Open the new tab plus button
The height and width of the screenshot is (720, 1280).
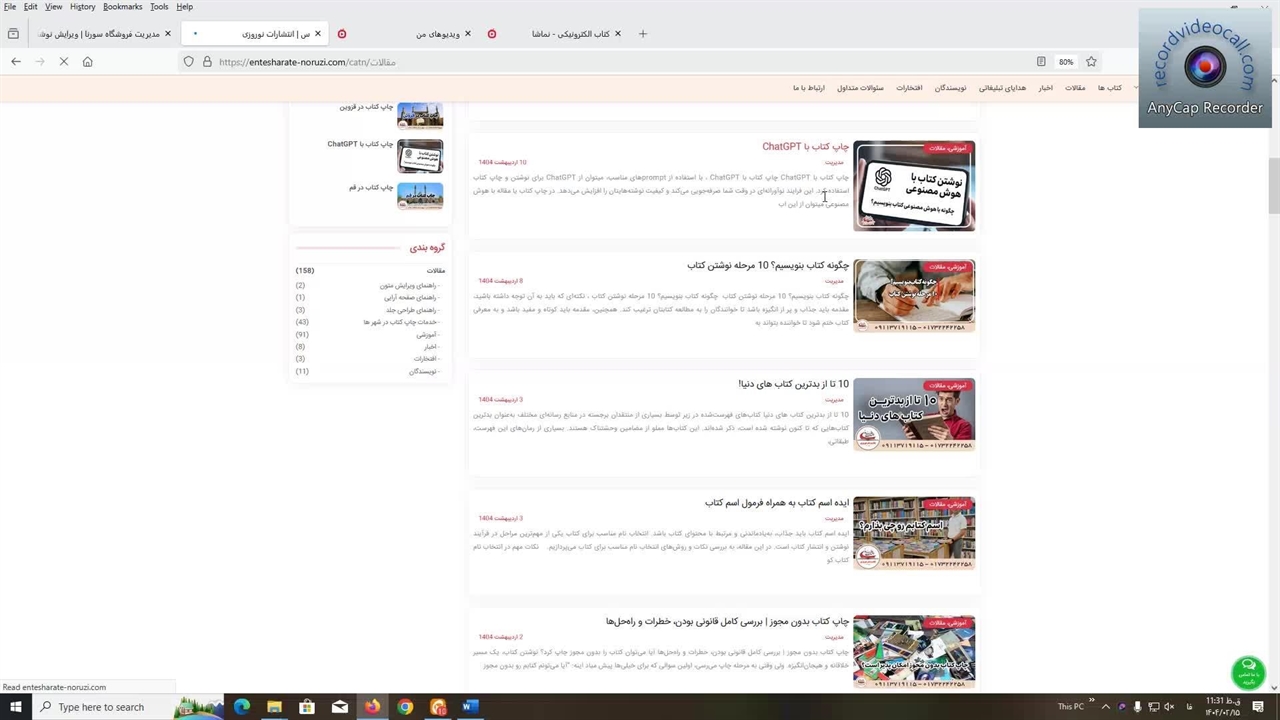642,34
